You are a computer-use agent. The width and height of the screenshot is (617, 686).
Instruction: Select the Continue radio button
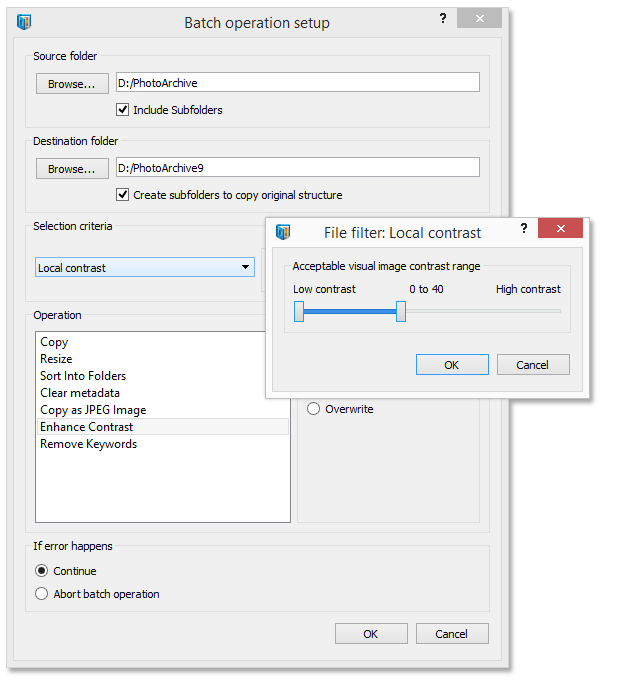tap(42, 570)
